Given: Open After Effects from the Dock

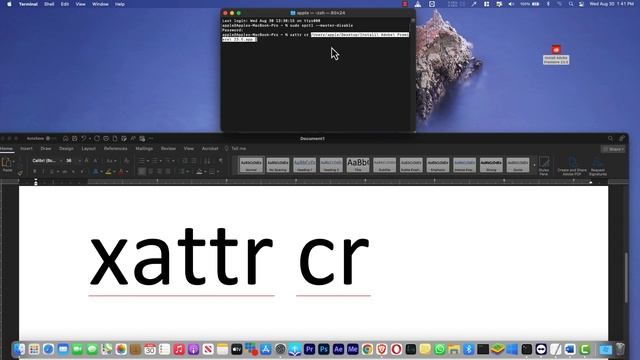Looking at the screenshot, I should pyautogui.click(x=338, y=349).
